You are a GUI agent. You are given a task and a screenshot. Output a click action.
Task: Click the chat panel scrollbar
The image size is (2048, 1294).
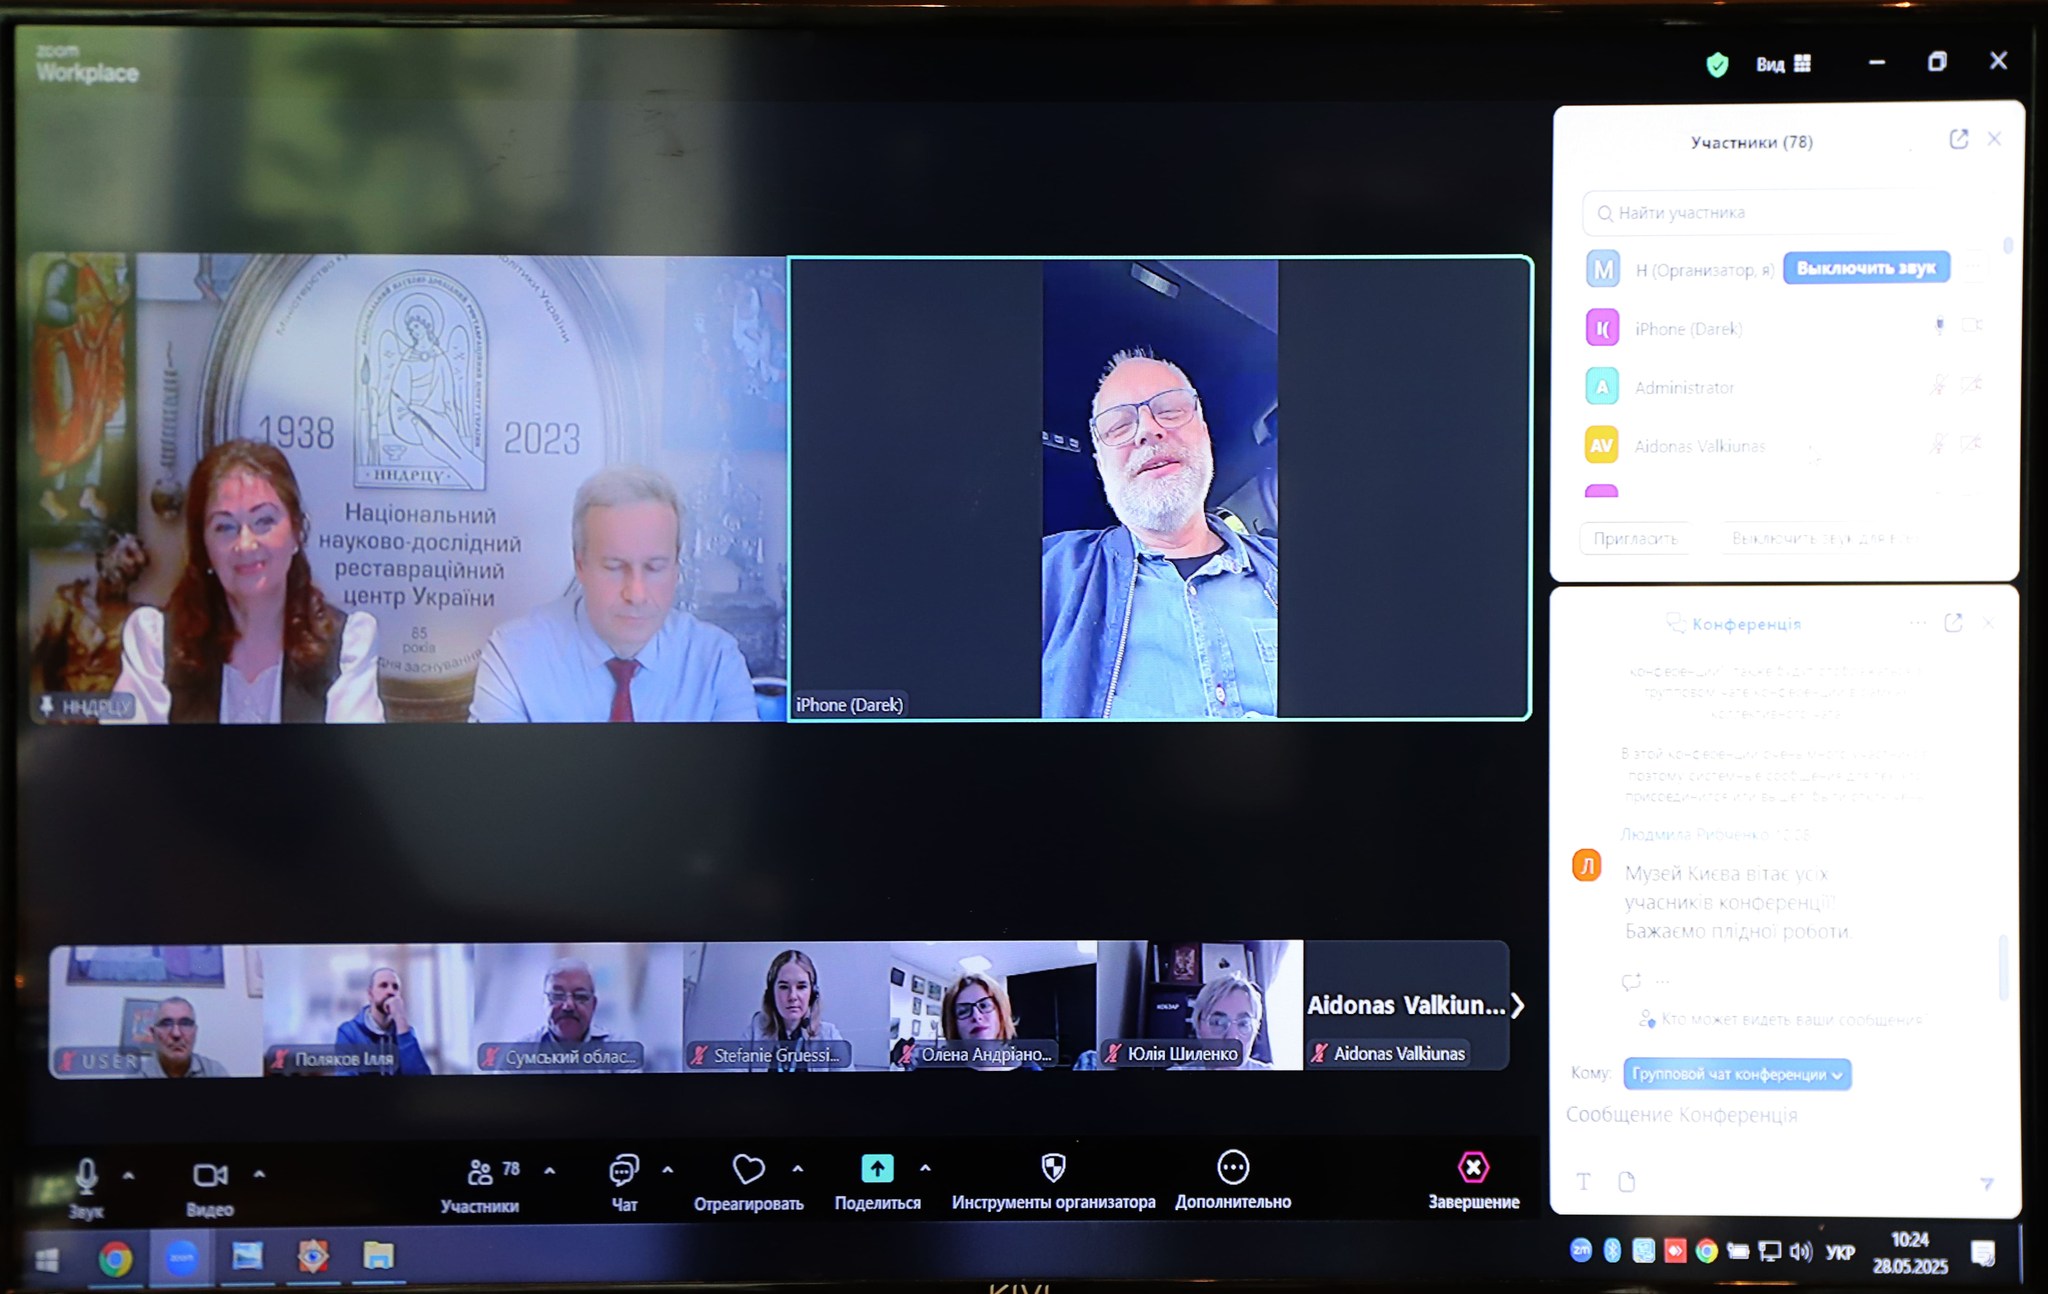(x=2002, y=966)
